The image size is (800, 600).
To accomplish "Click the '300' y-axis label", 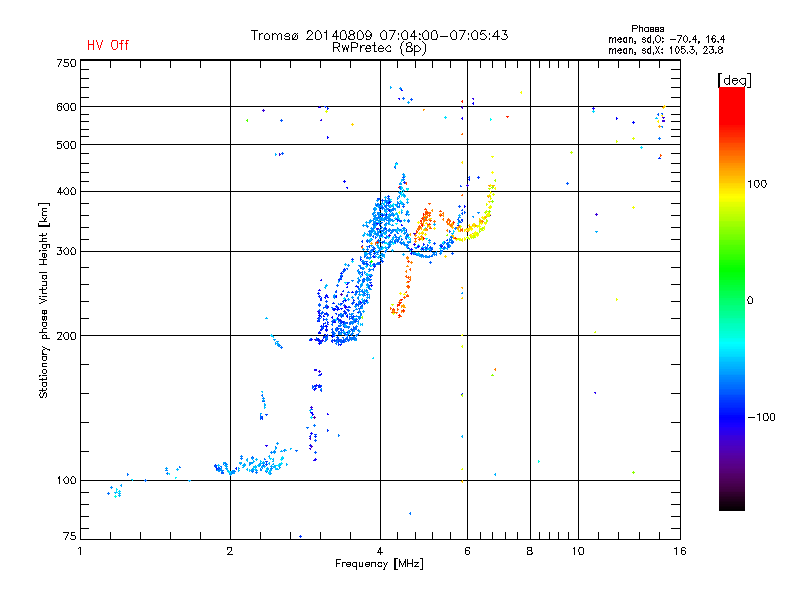I will coord(66,252).
